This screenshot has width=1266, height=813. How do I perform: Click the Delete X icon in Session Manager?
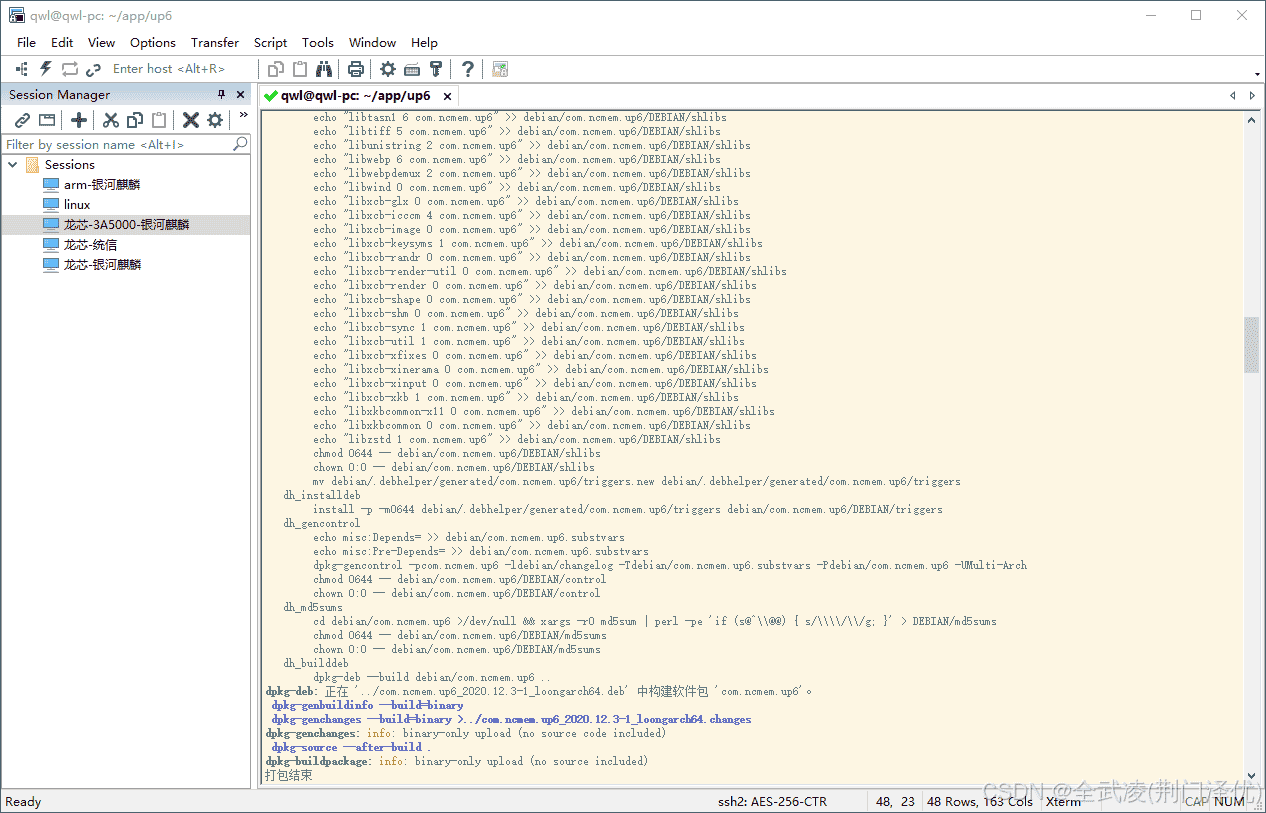pos(190,120)
